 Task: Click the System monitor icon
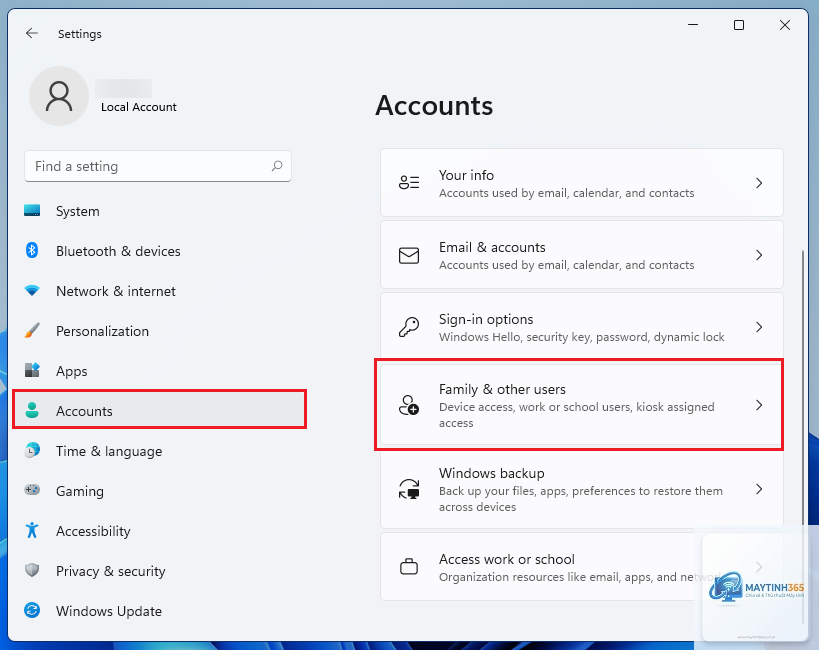32,211
